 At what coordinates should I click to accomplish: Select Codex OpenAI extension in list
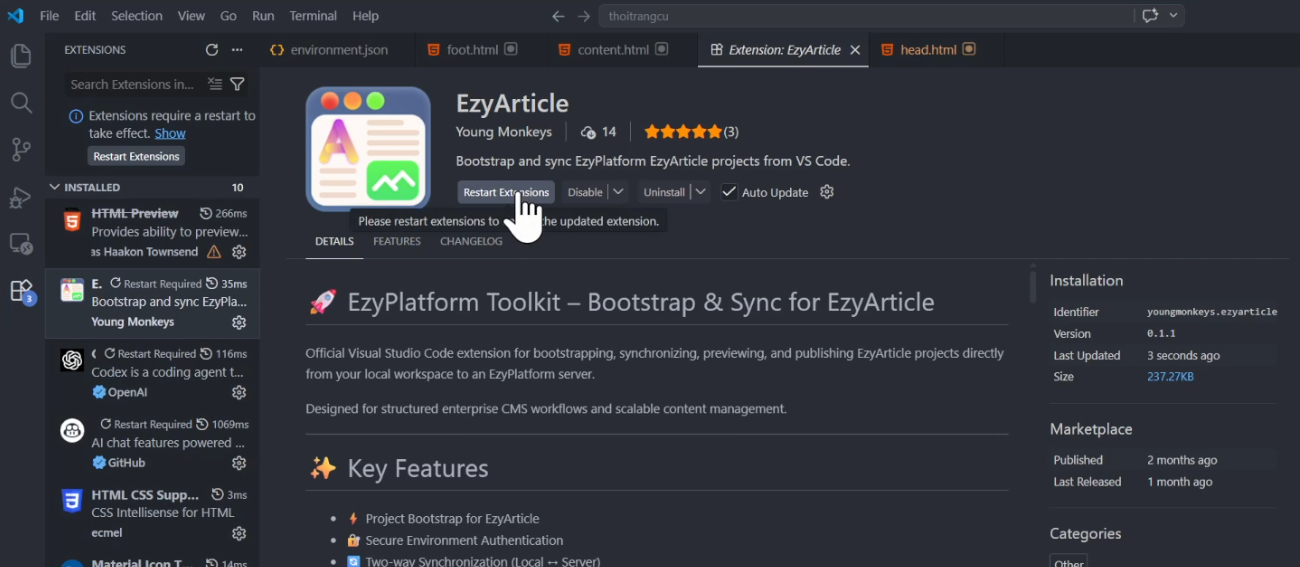tap(152, 374)
